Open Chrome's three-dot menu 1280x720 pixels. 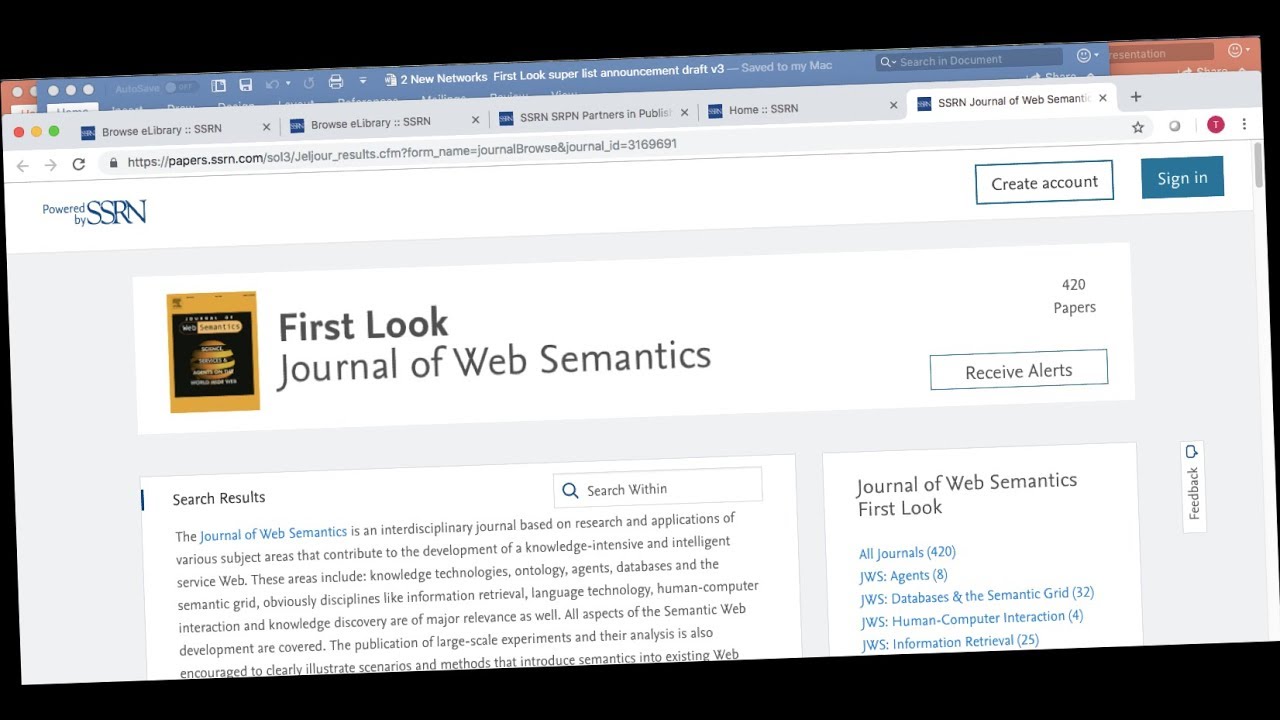pos(1244,124)
